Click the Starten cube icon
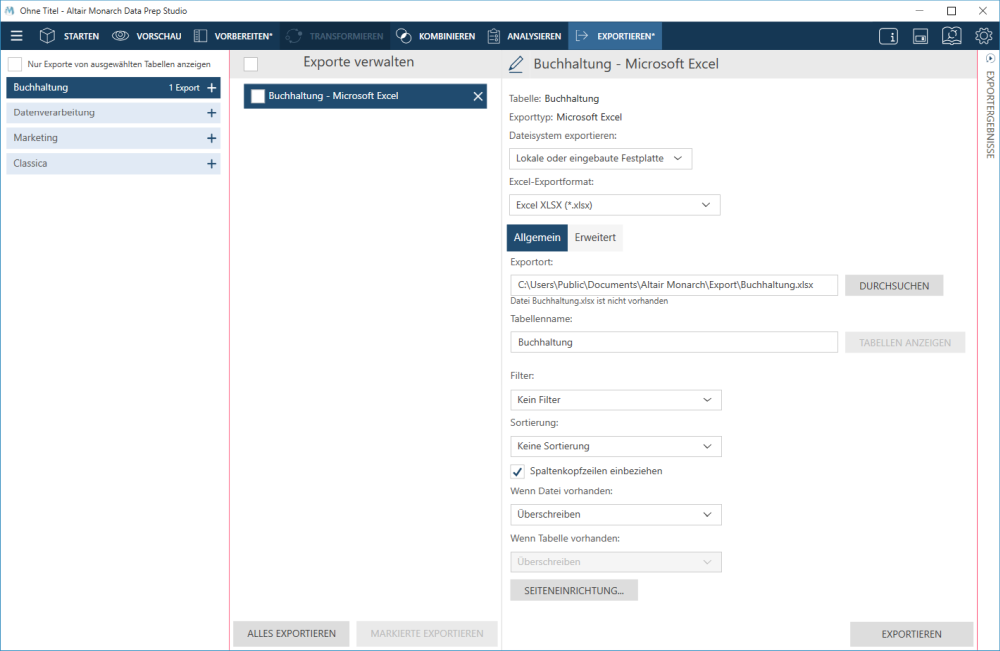Image resolution: width=1000 pixels, height=651 pixels. click(x=47, y=36)
